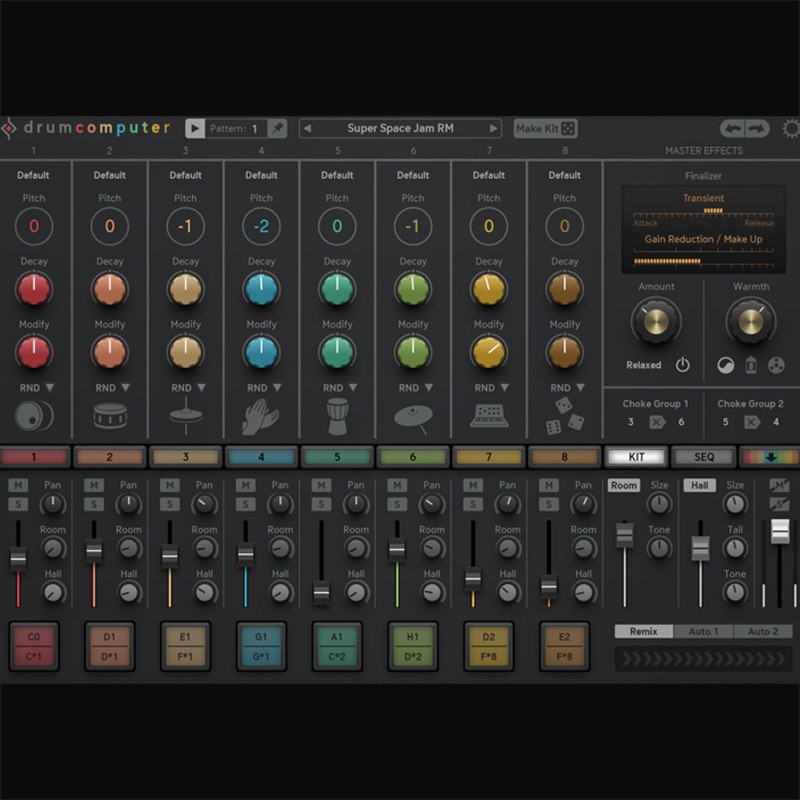Trigger the E2 drum pad
This screenshot has width=800, height=800.
pos(565,646)
